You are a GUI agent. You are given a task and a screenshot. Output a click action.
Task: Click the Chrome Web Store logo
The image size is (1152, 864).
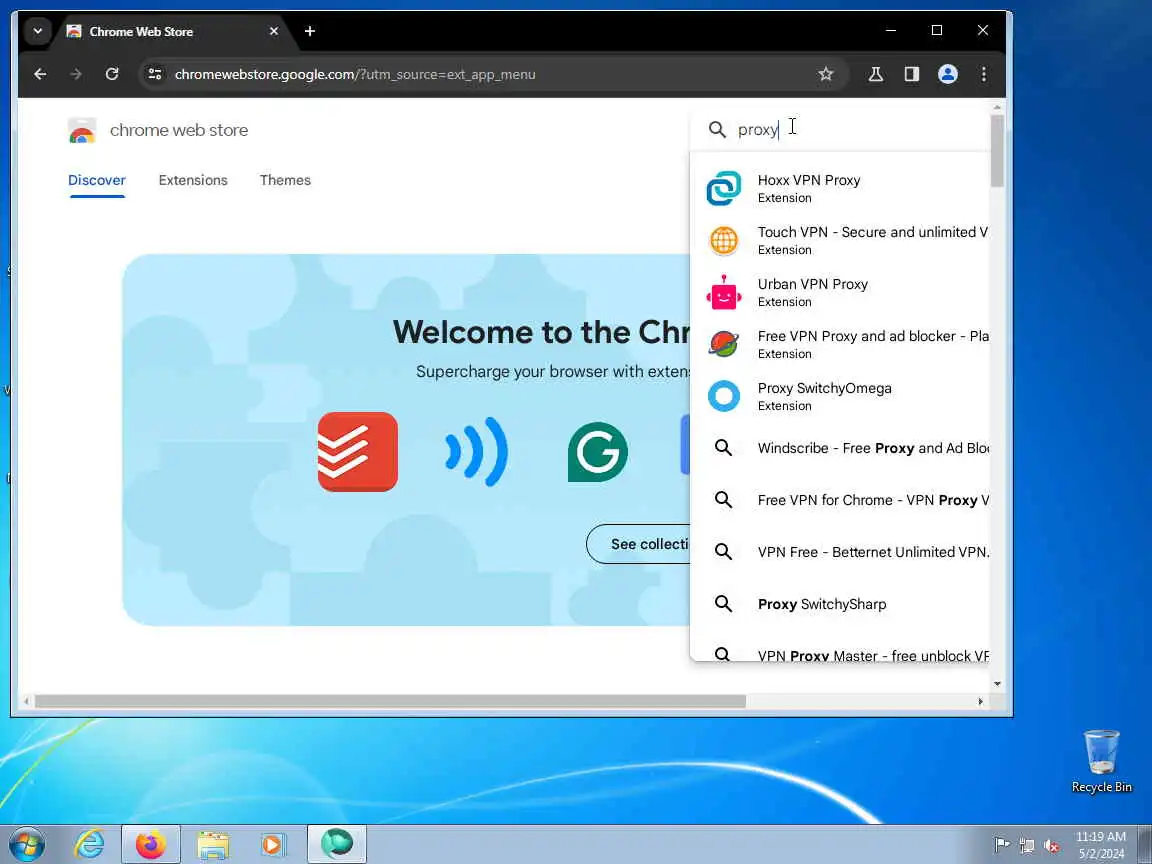pos(82,130)
